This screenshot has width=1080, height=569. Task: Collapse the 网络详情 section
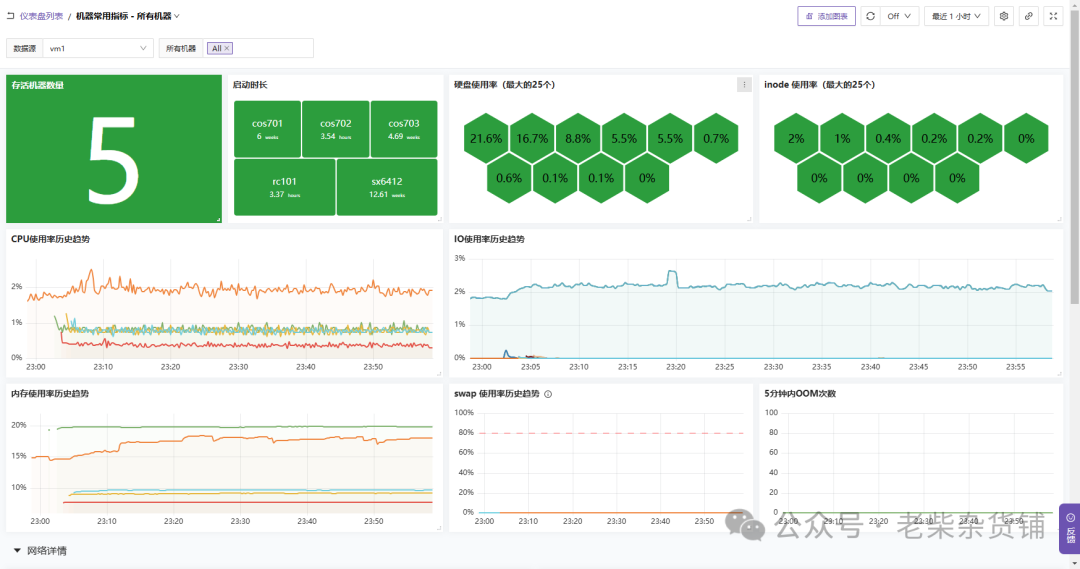pos(17,550)
